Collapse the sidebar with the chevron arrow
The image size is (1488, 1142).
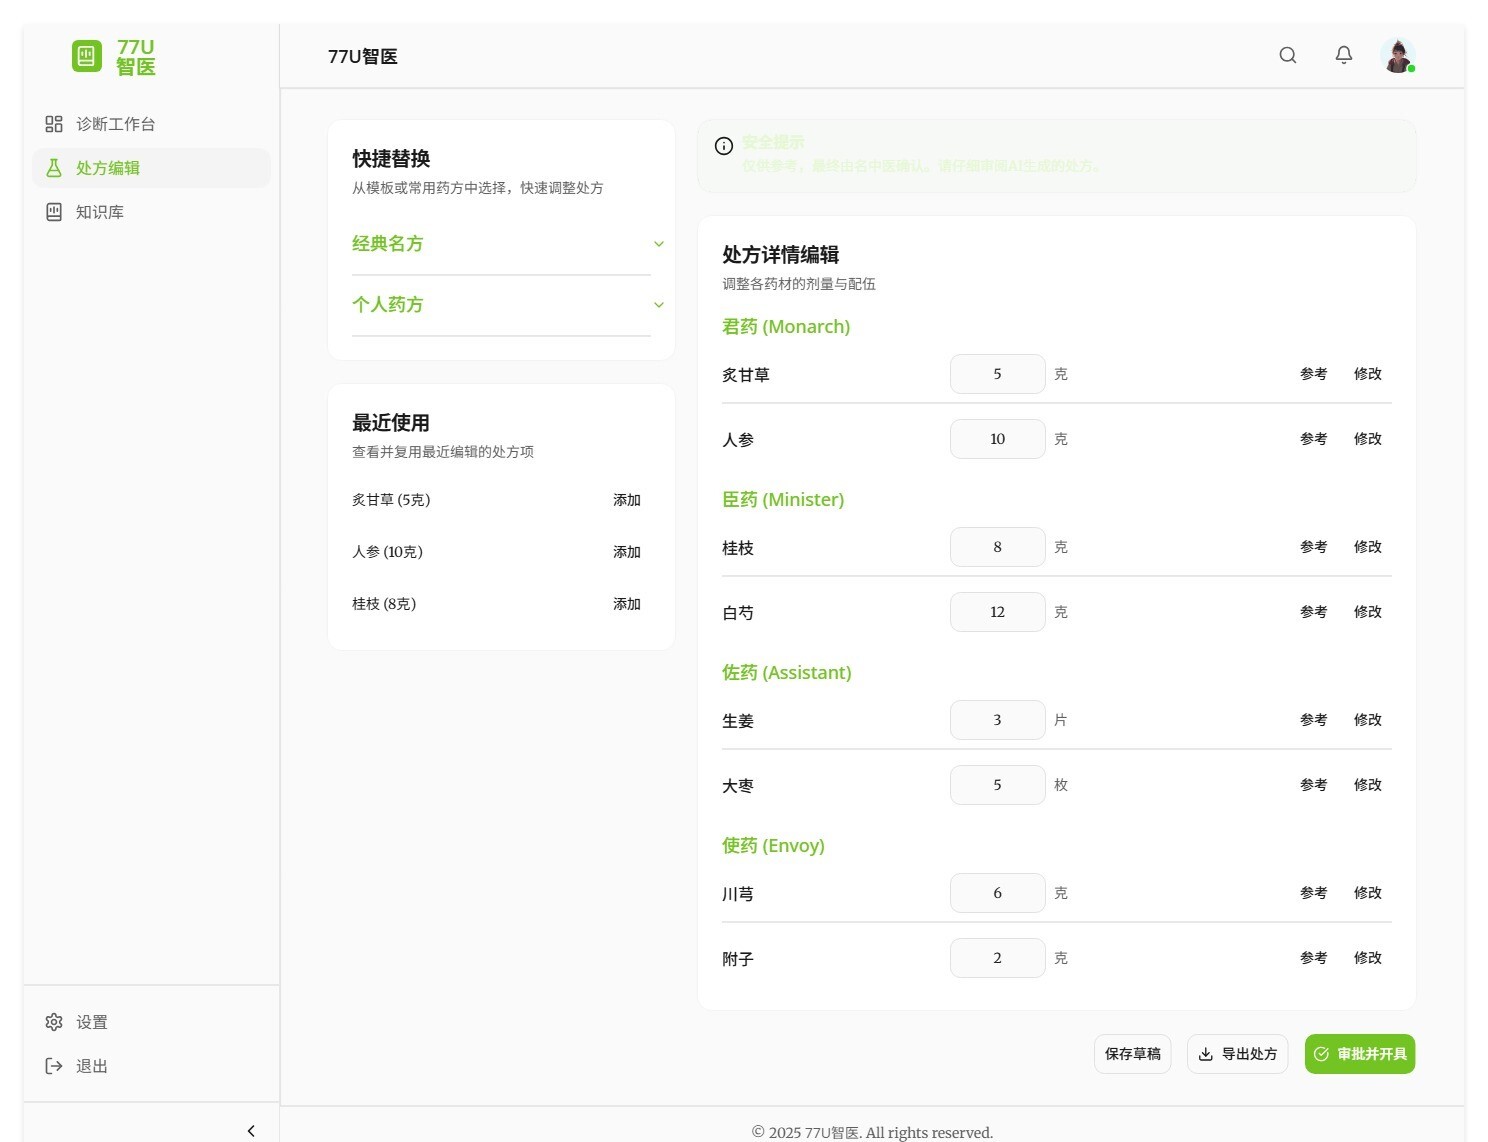click(x=251, y=1130)
